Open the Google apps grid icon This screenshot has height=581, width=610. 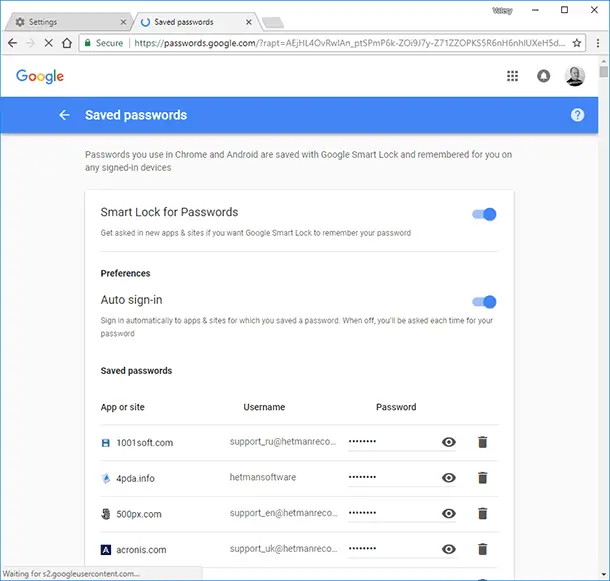[513, 76]
